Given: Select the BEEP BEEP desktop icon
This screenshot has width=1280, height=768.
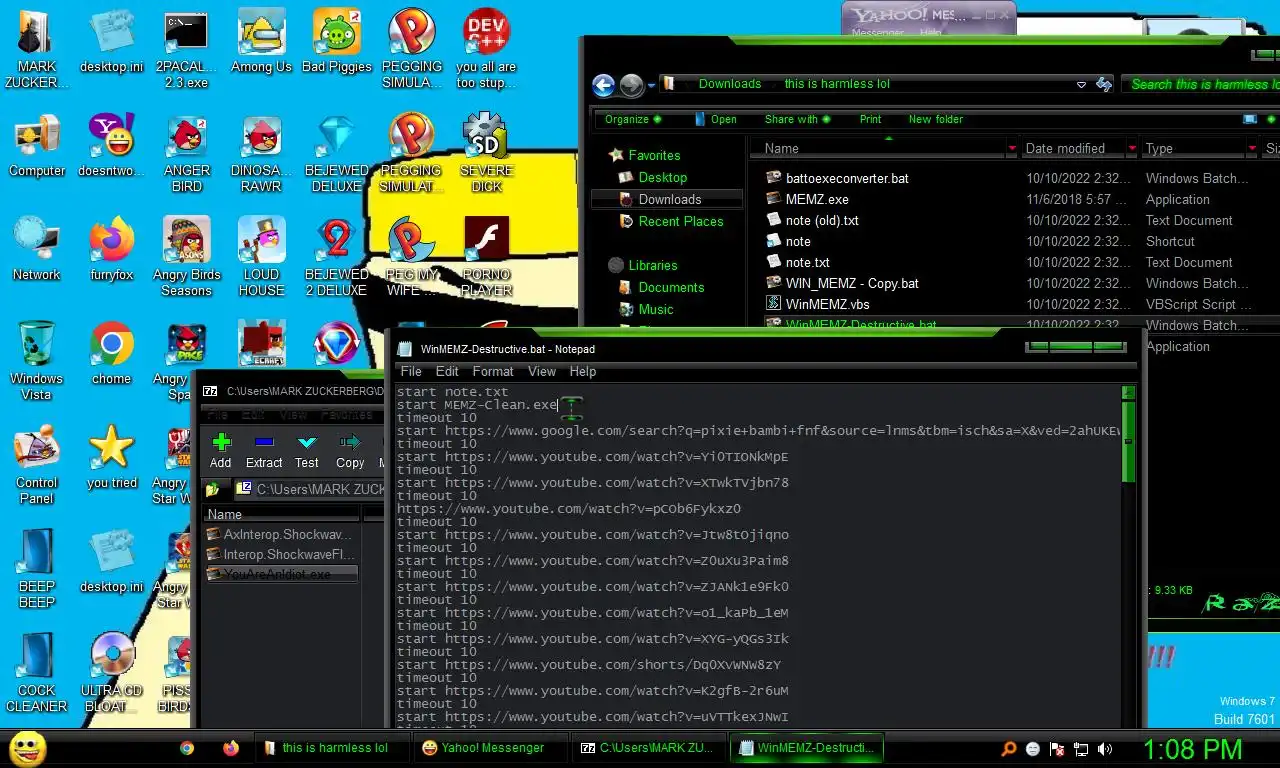Looking at the screenshot, I should coord(37,568).
